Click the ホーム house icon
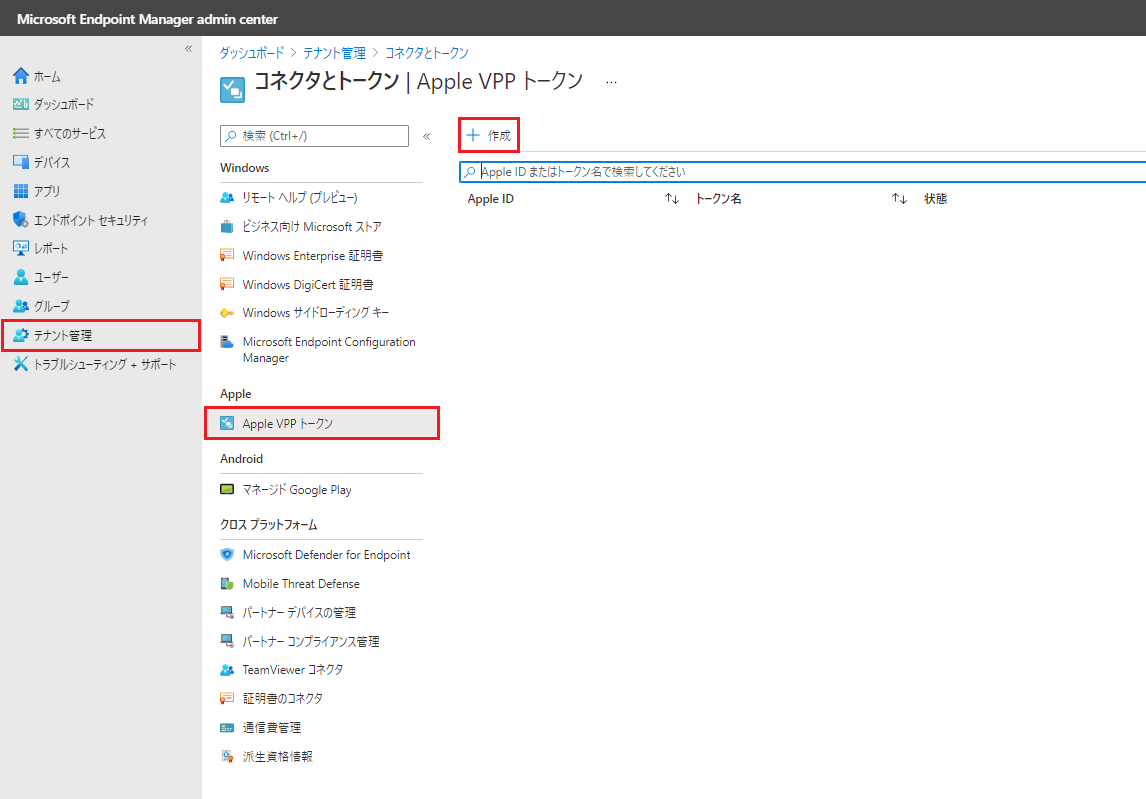 click(20, 76)
